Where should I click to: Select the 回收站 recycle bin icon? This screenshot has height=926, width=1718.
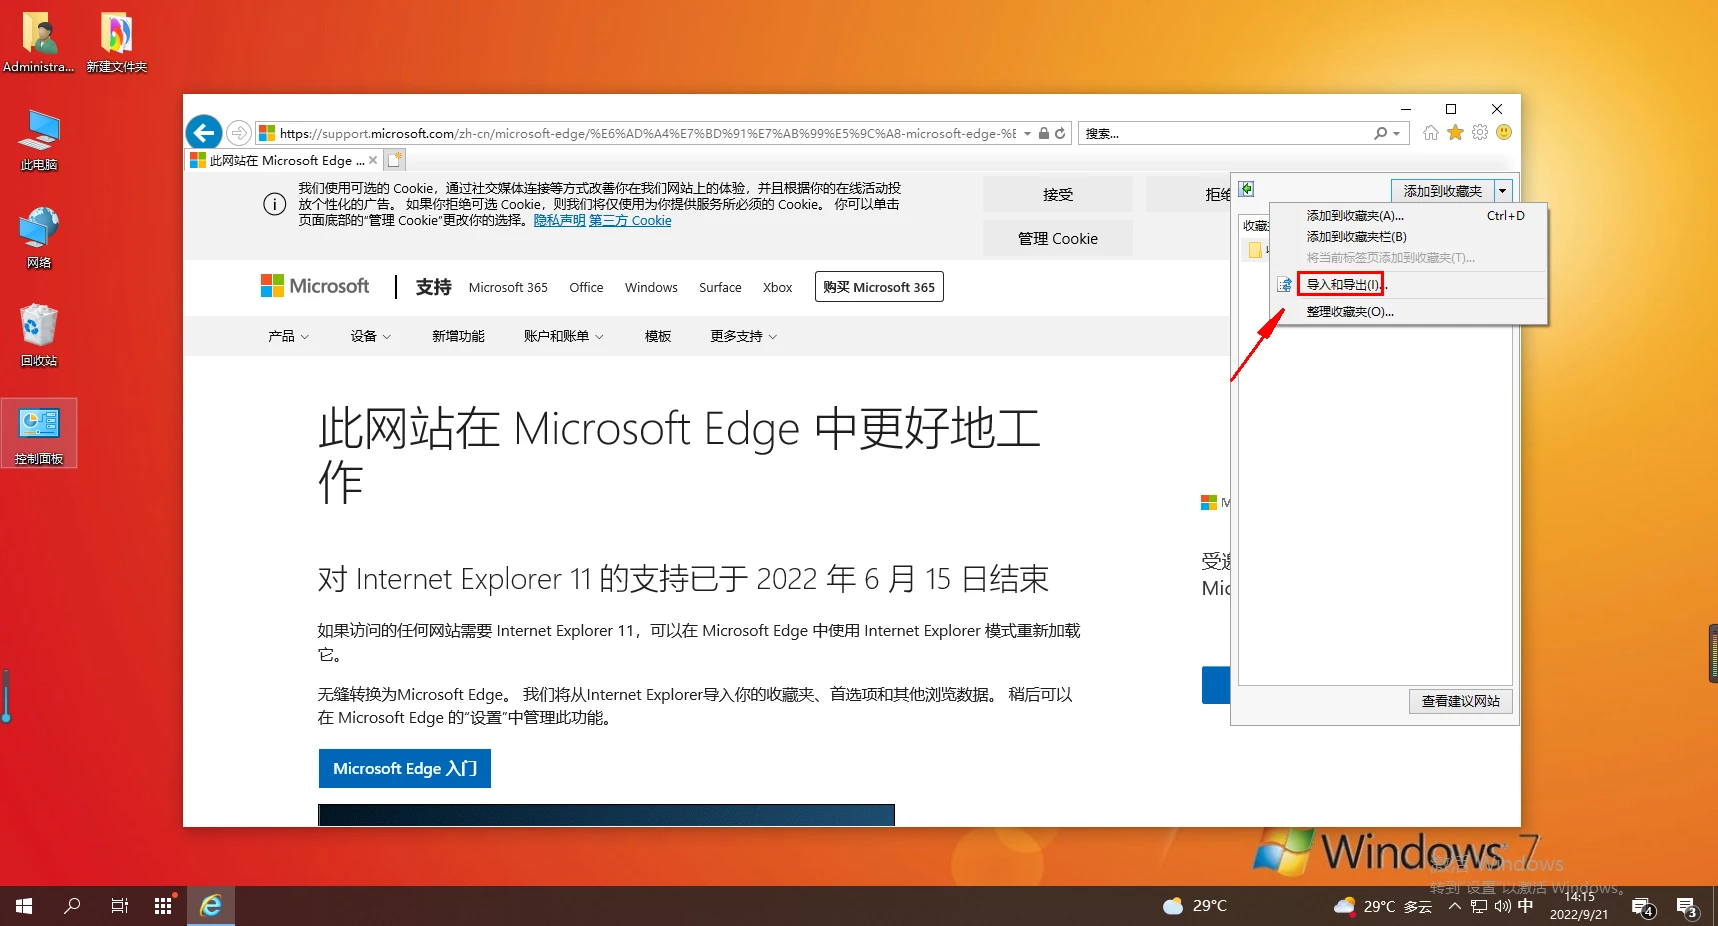[x=39, y=336]
